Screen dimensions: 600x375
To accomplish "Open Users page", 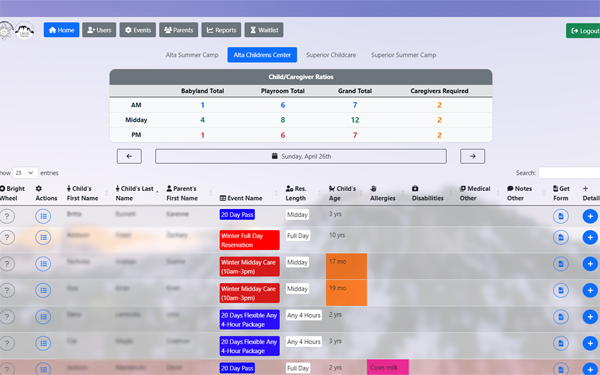I will pos(99,30).
